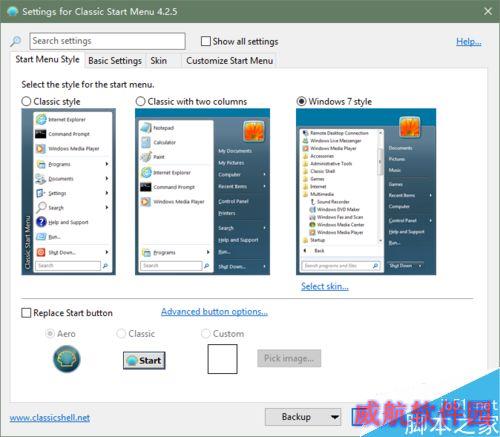This screenshot has height=437, width=500.
Task: Check the Replace Start button option
Action: click(26, 313)
